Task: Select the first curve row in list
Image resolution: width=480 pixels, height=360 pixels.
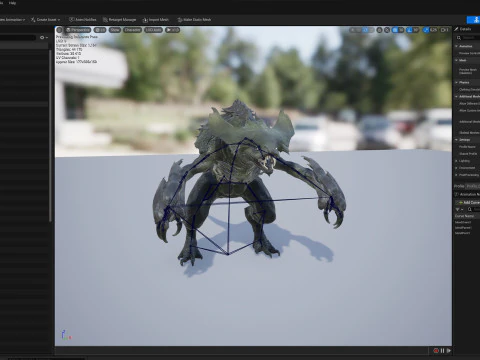Action: coord(463,222)
